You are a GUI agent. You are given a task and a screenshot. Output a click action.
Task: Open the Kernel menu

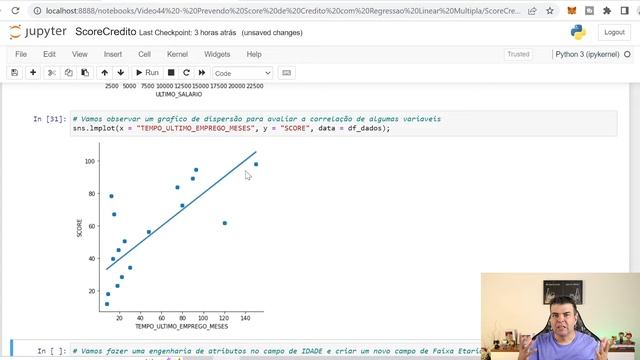point(177,54)
